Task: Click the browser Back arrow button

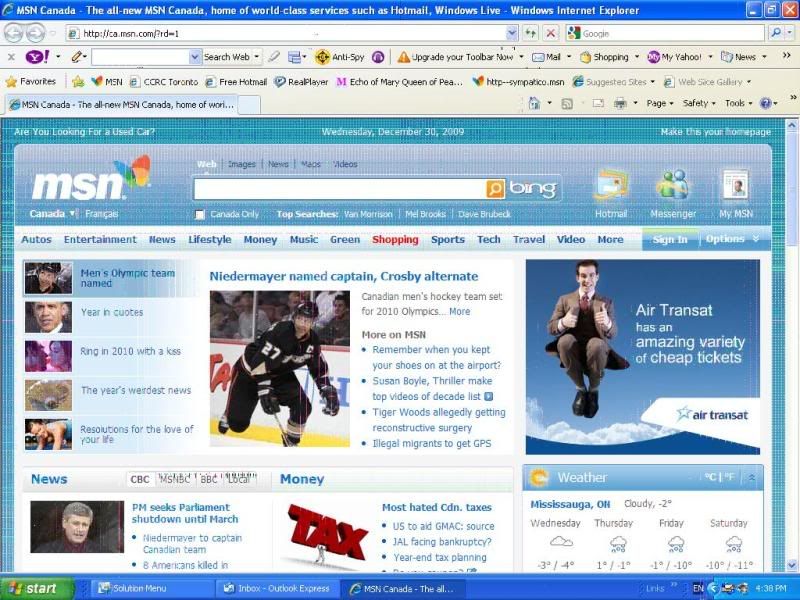Action: click(x=14, y=34)
